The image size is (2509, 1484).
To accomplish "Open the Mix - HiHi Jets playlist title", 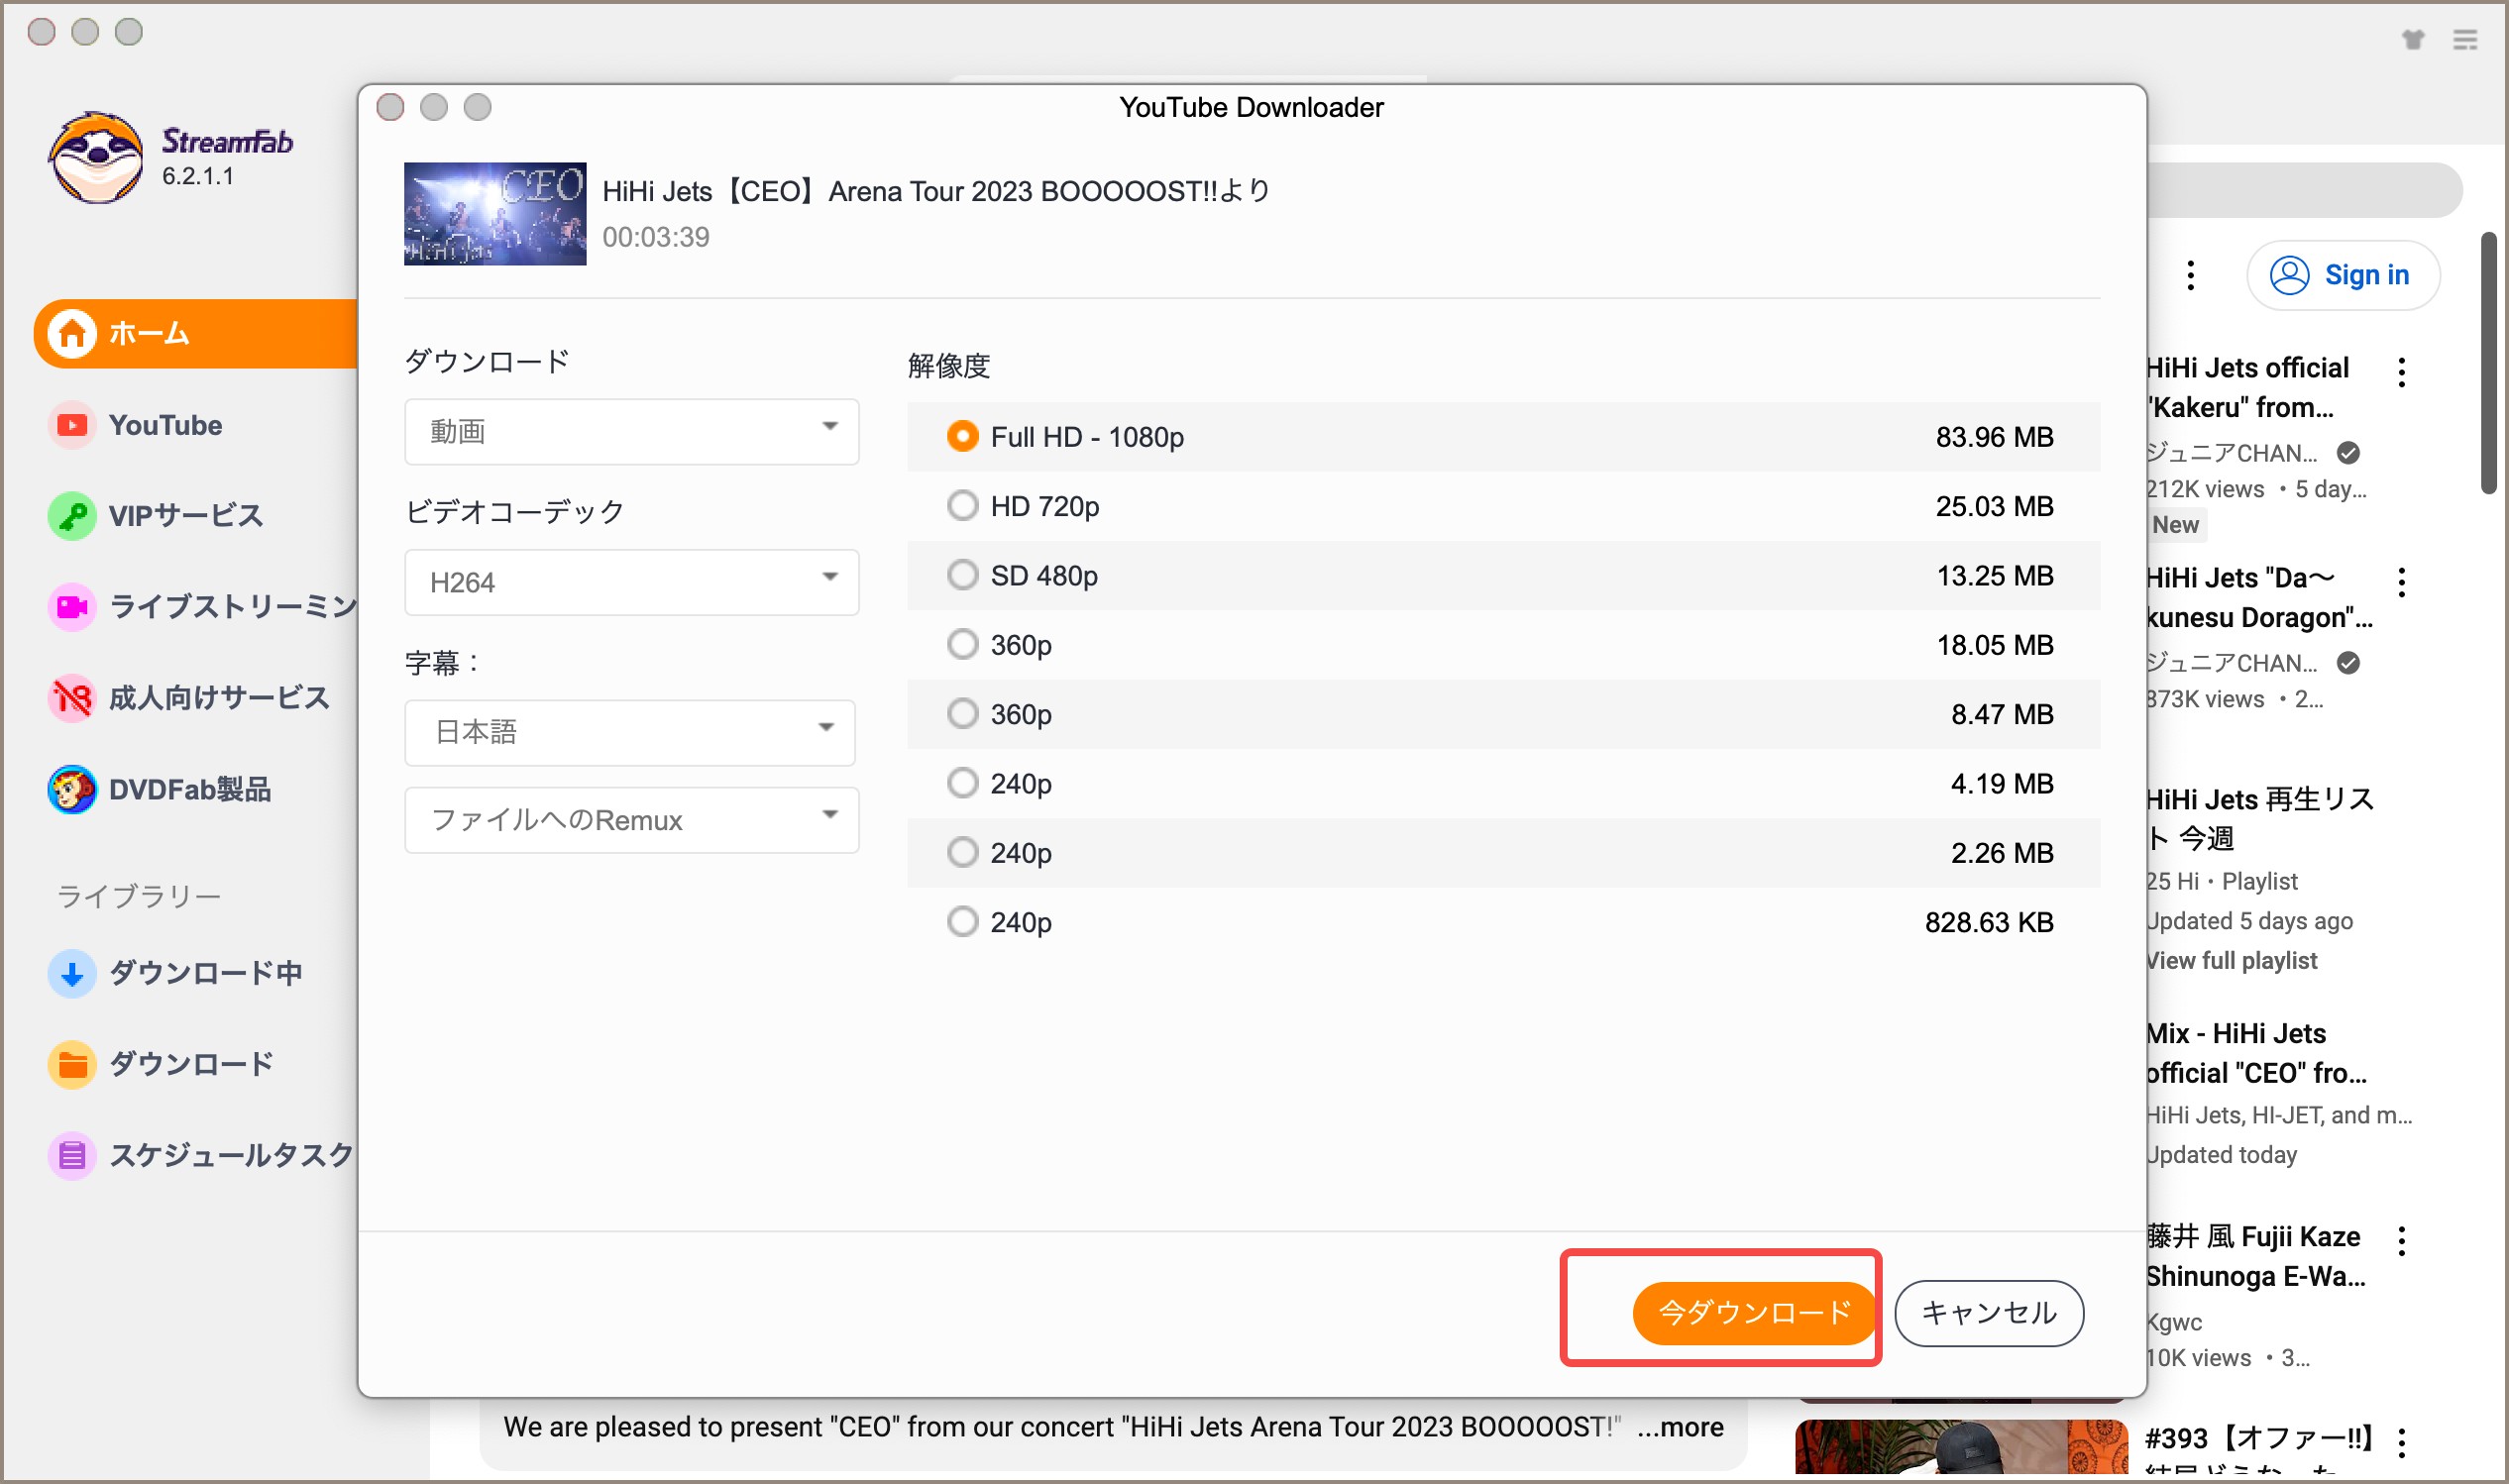I will point(2256,1053).
